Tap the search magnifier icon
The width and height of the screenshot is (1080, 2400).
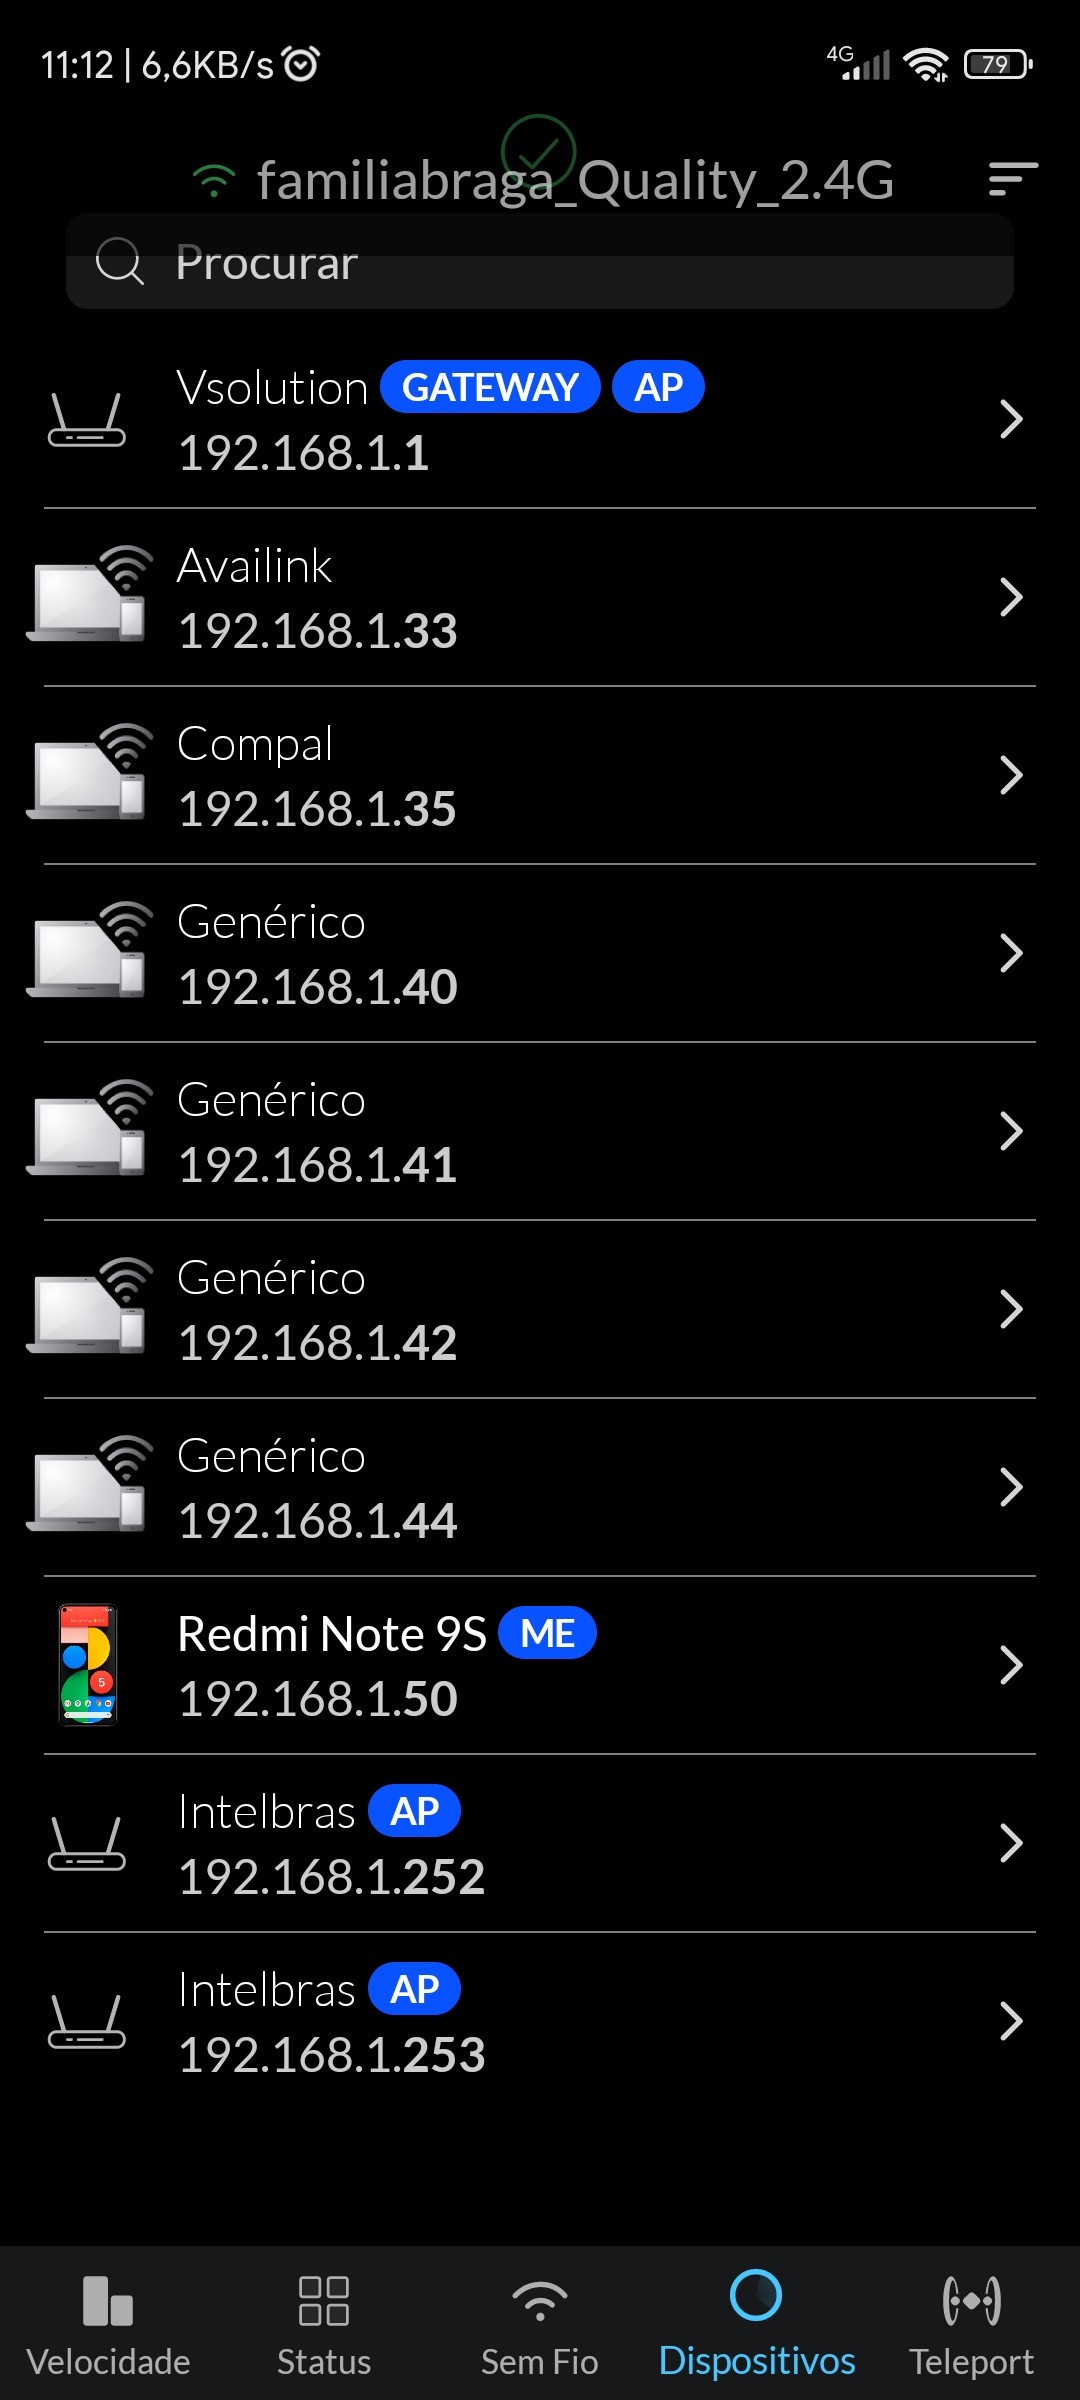[x=120, y=262]
